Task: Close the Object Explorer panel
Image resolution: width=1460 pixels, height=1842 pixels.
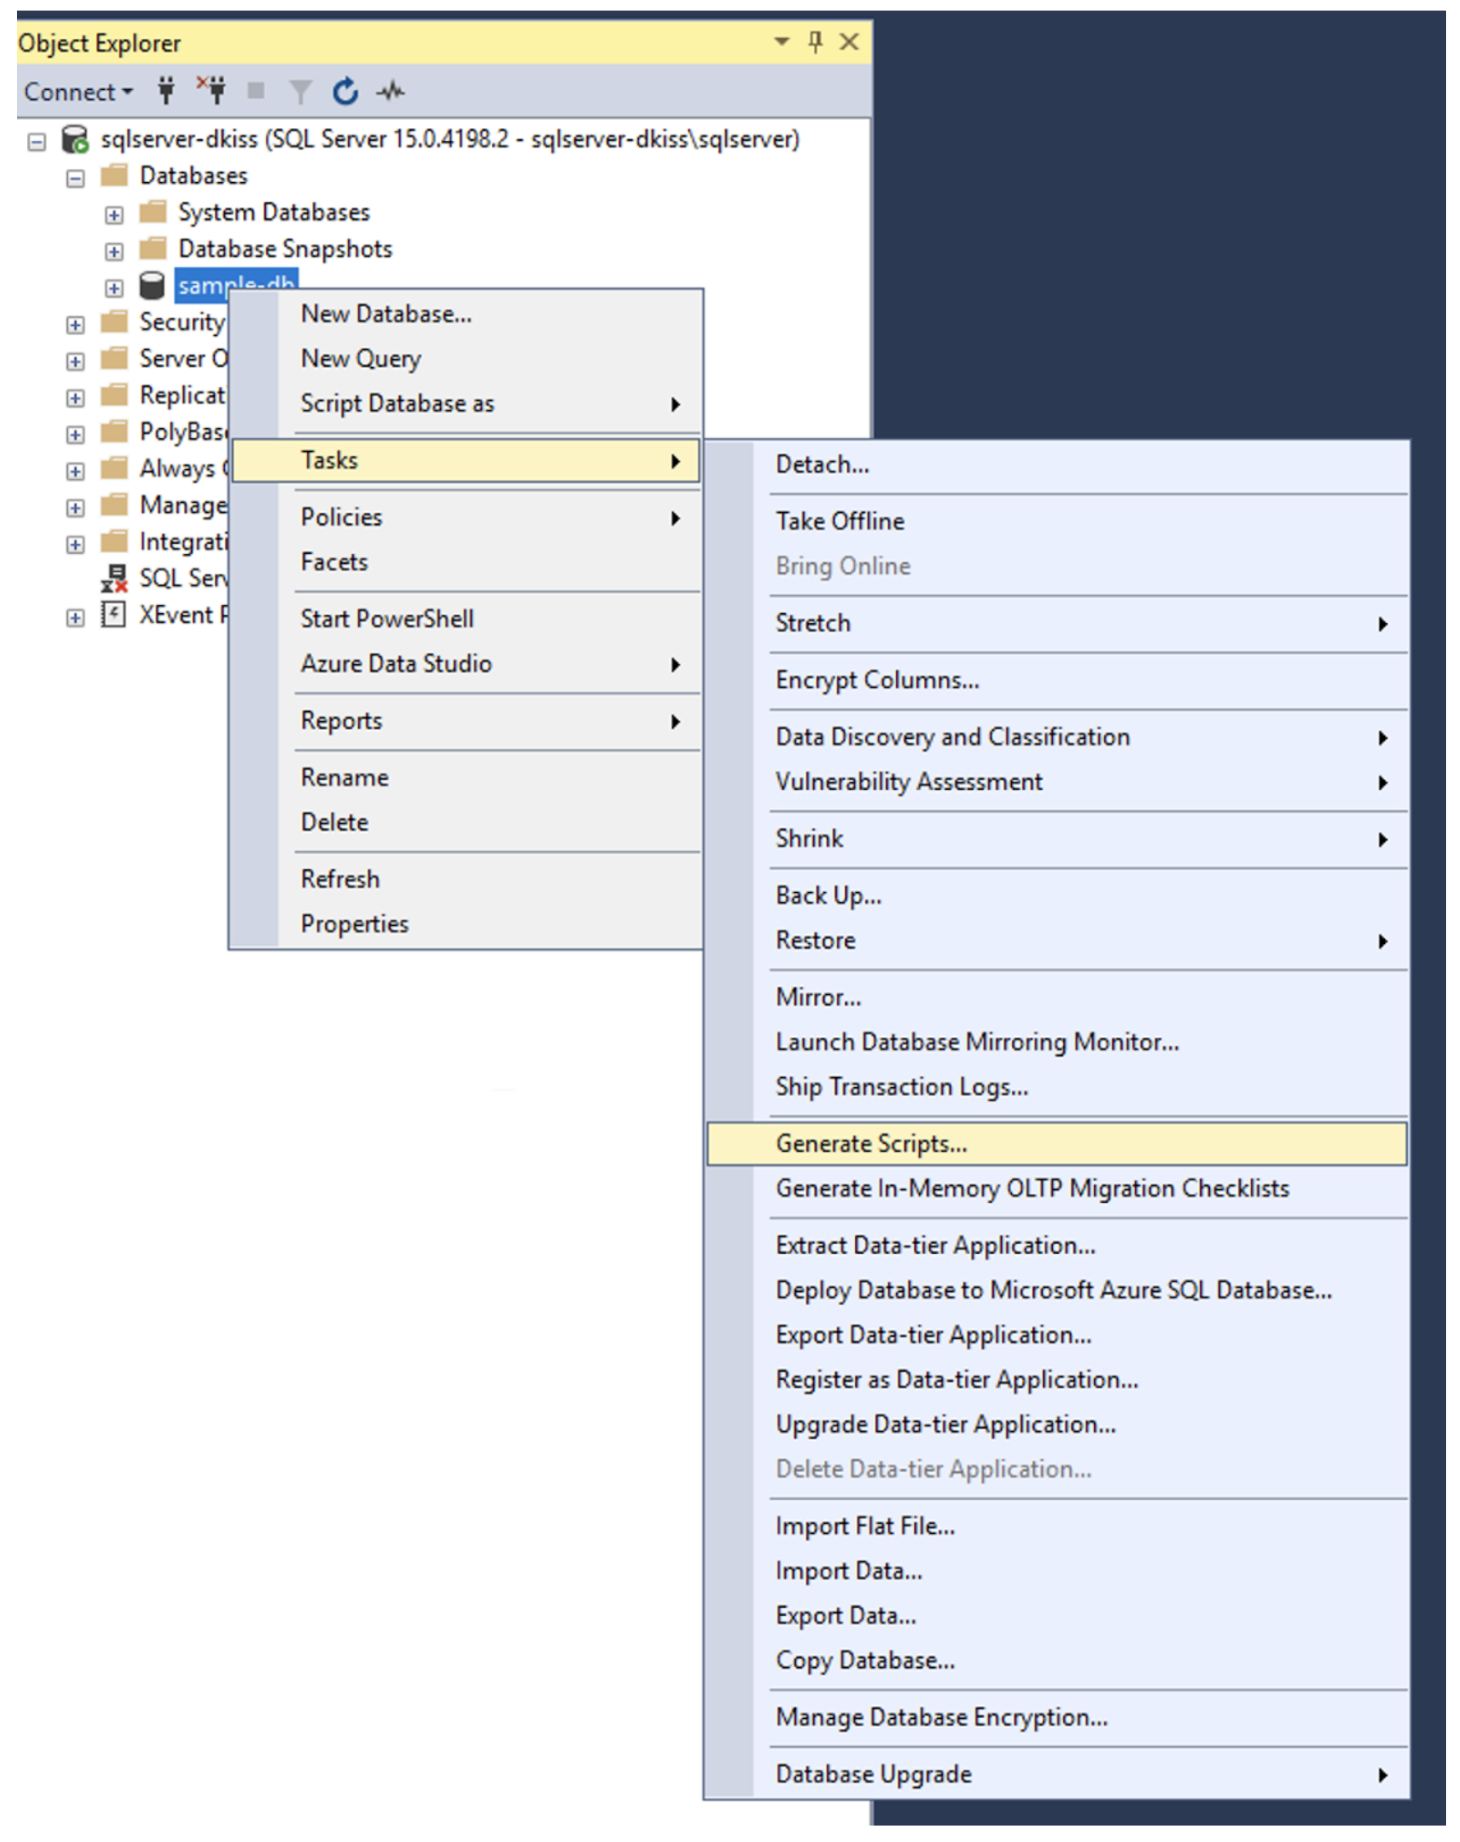Action: 849,41
